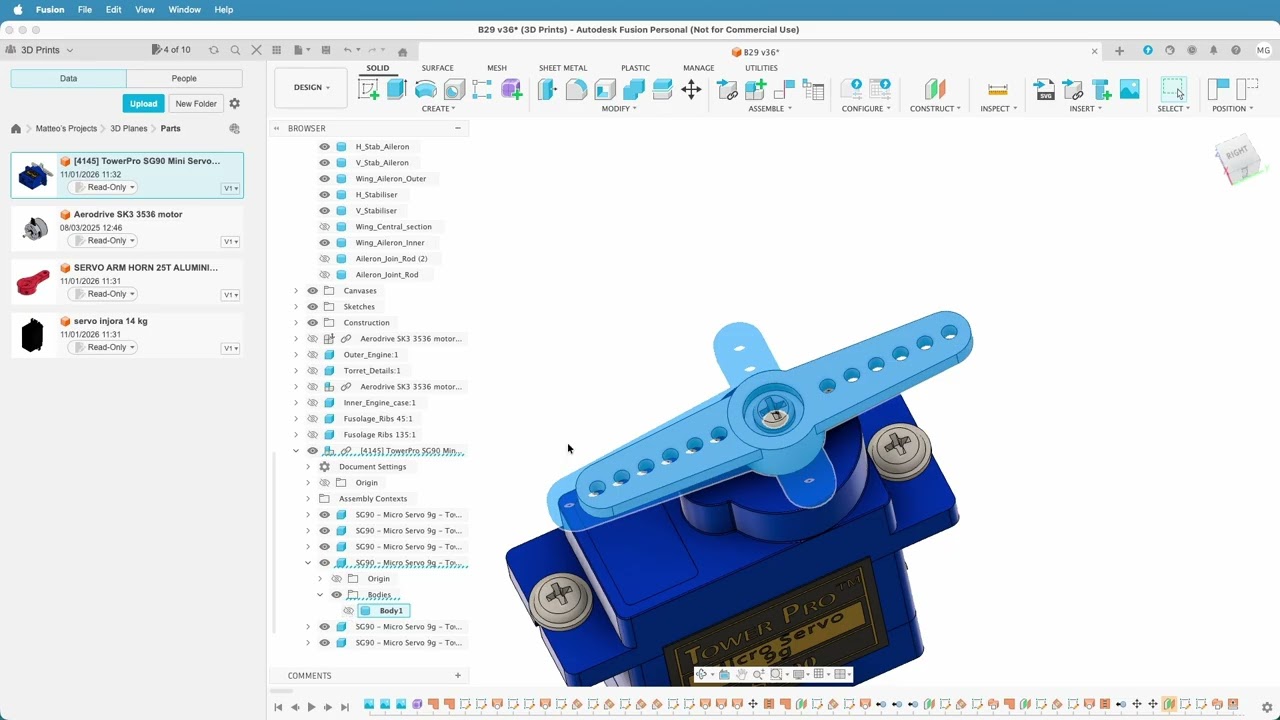Click the timeline settings gear icon
The height and width of the screenshot is (720, 1280).
[1267, 707]
